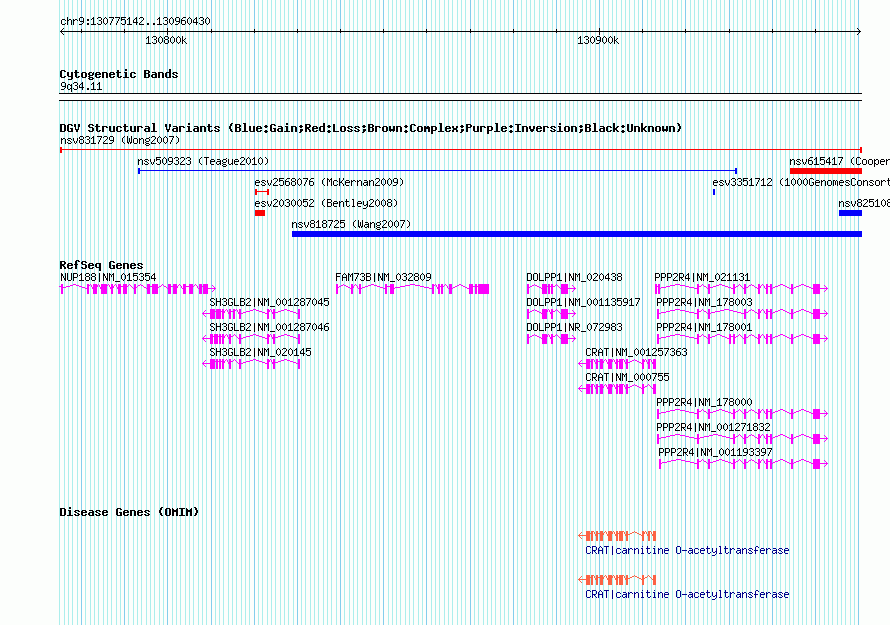Select the PPP2R4 NM_178000 transcript glyph
Image resolution: width=890 pixels, height=625 pixels.
(742, 414)
